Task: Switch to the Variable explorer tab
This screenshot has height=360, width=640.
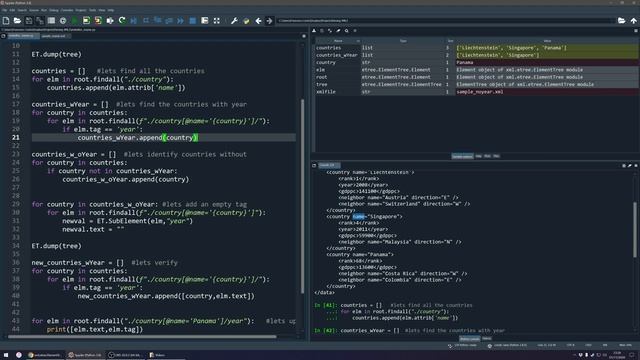Action: click(x=462, y=156)
